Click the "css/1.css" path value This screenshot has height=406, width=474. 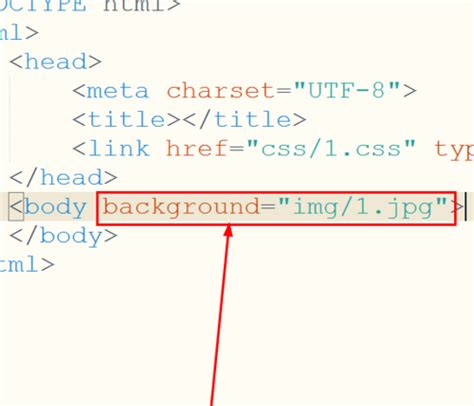click(x=331, y=148)
